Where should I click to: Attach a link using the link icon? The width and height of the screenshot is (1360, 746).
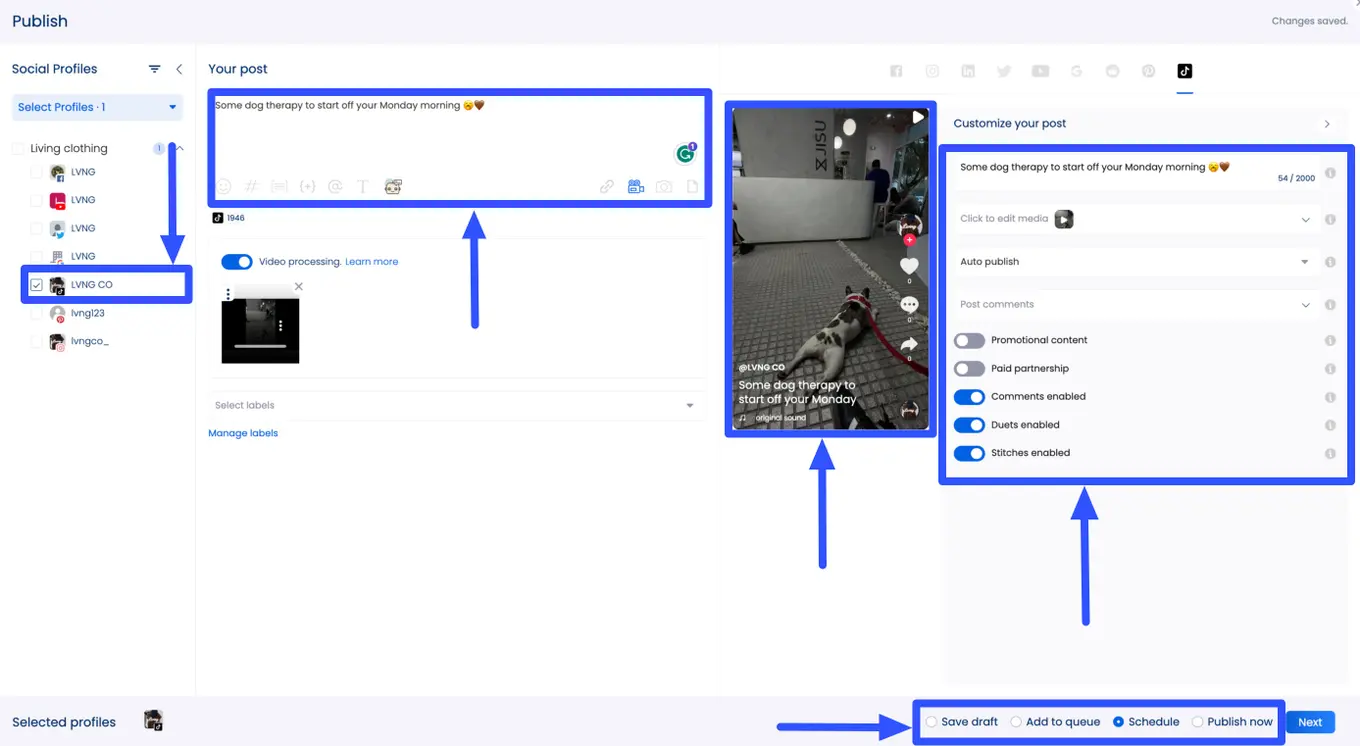click(x=607, y=186)
